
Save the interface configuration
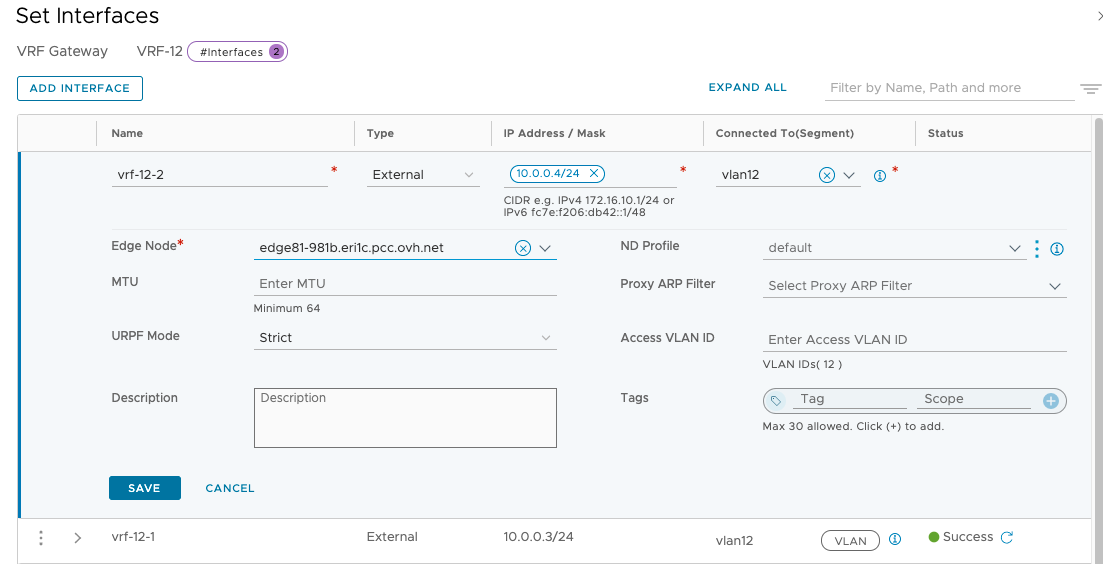tap(144, 488)
